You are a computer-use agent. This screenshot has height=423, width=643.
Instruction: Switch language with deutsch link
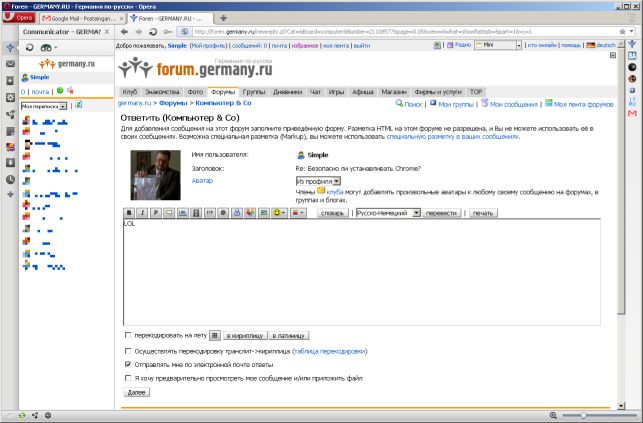(606, 45)
